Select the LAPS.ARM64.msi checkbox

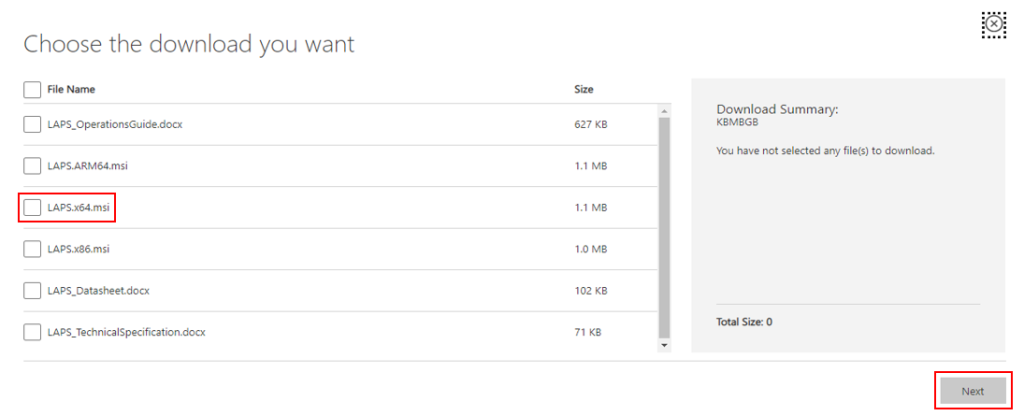pyautogui.click(x=32, y=166)
